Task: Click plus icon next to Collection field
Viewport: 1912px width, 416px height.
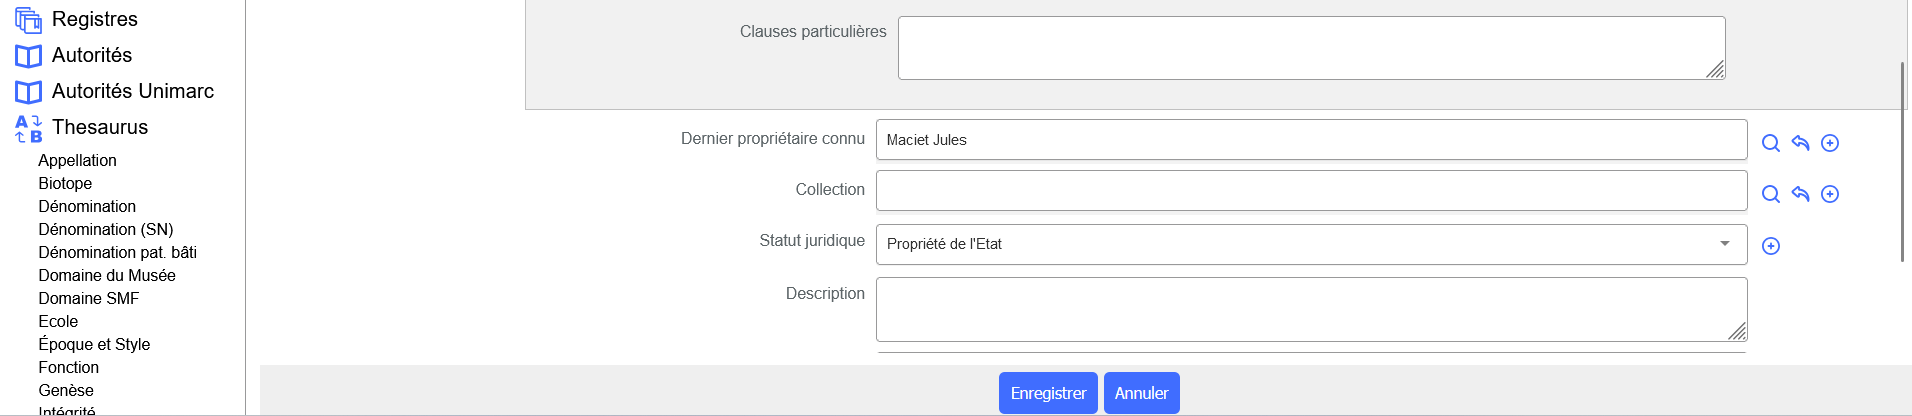Action: click(1830, 194)
